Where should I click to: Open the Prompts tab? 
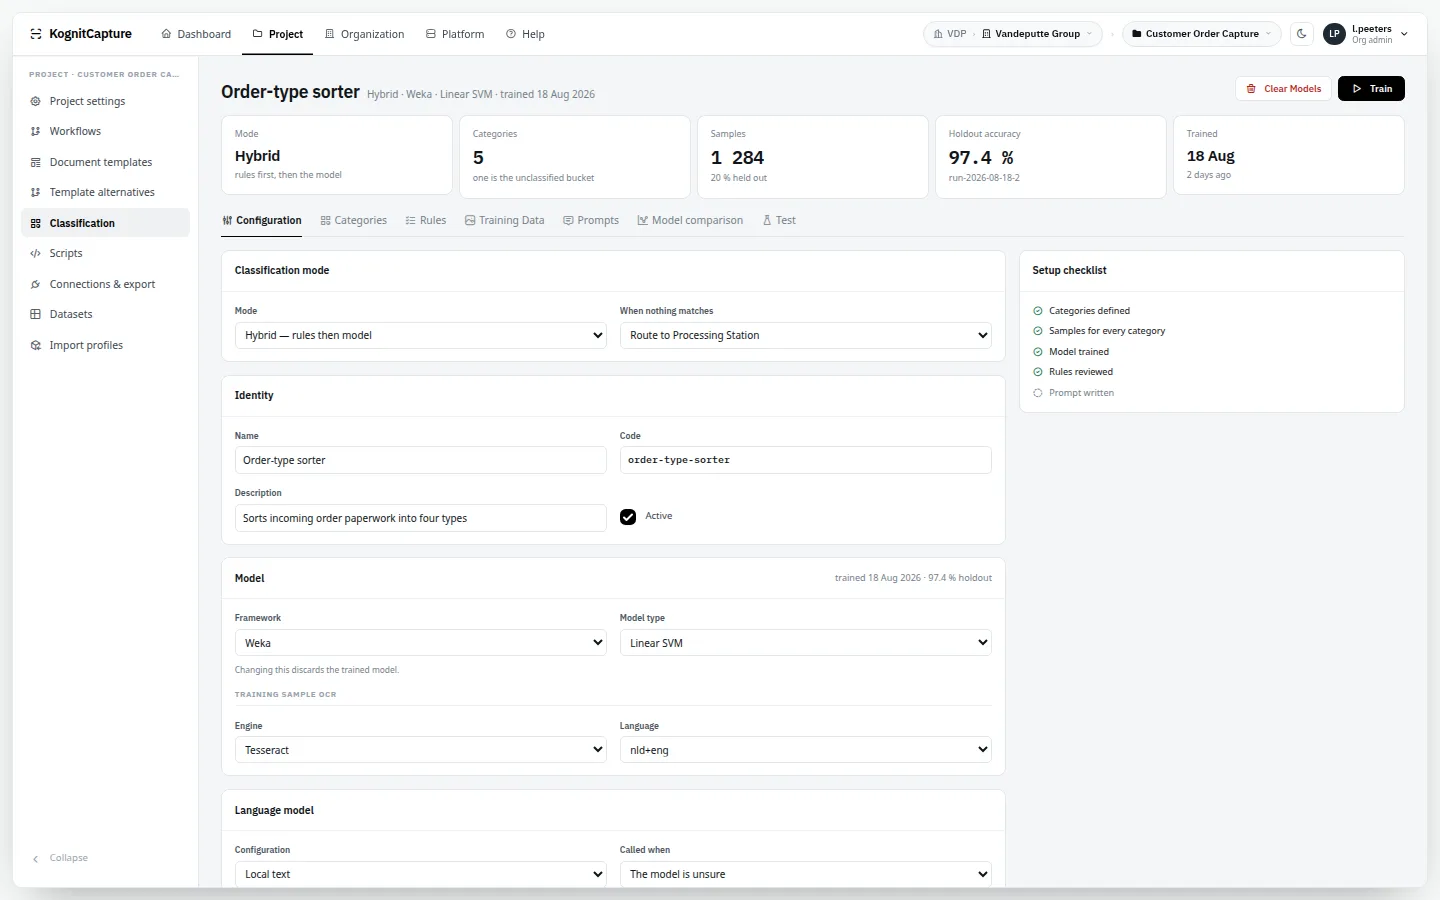pyautogui.click(x=591, y=220)
